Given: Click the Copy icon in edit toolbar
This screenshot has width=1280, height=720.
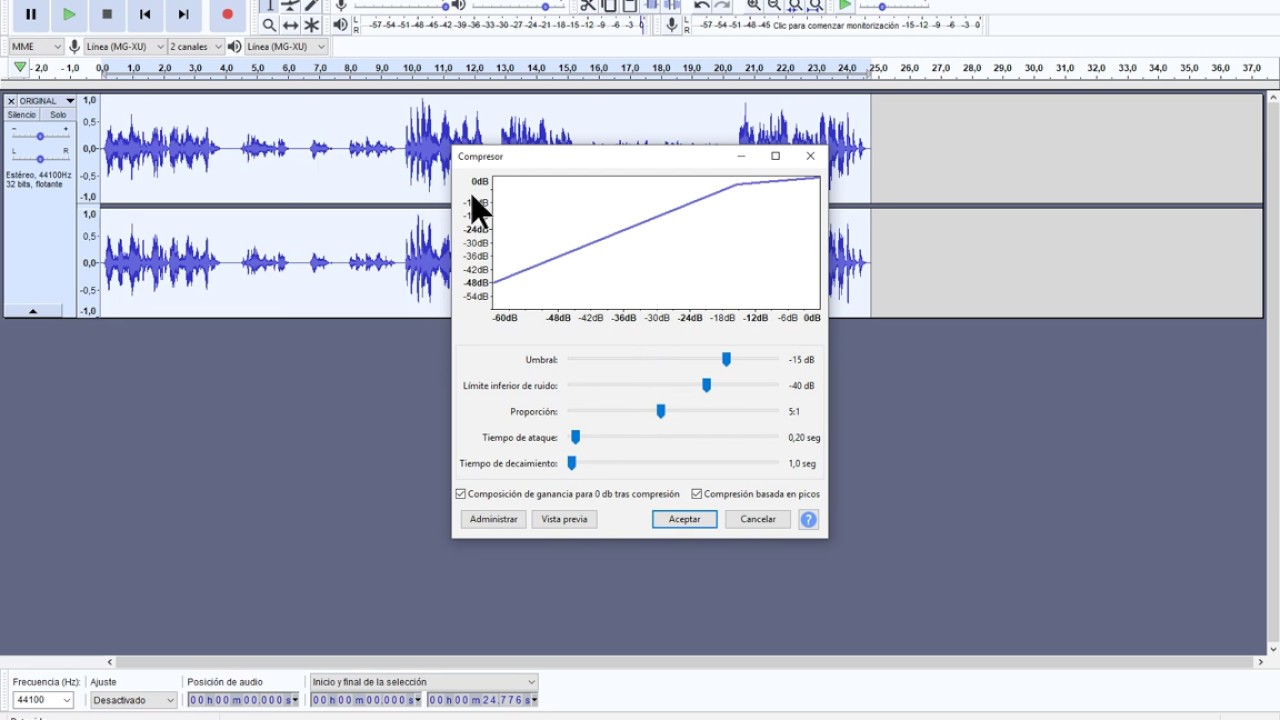Looking at the screenshot, I should [x=609, y=5].
